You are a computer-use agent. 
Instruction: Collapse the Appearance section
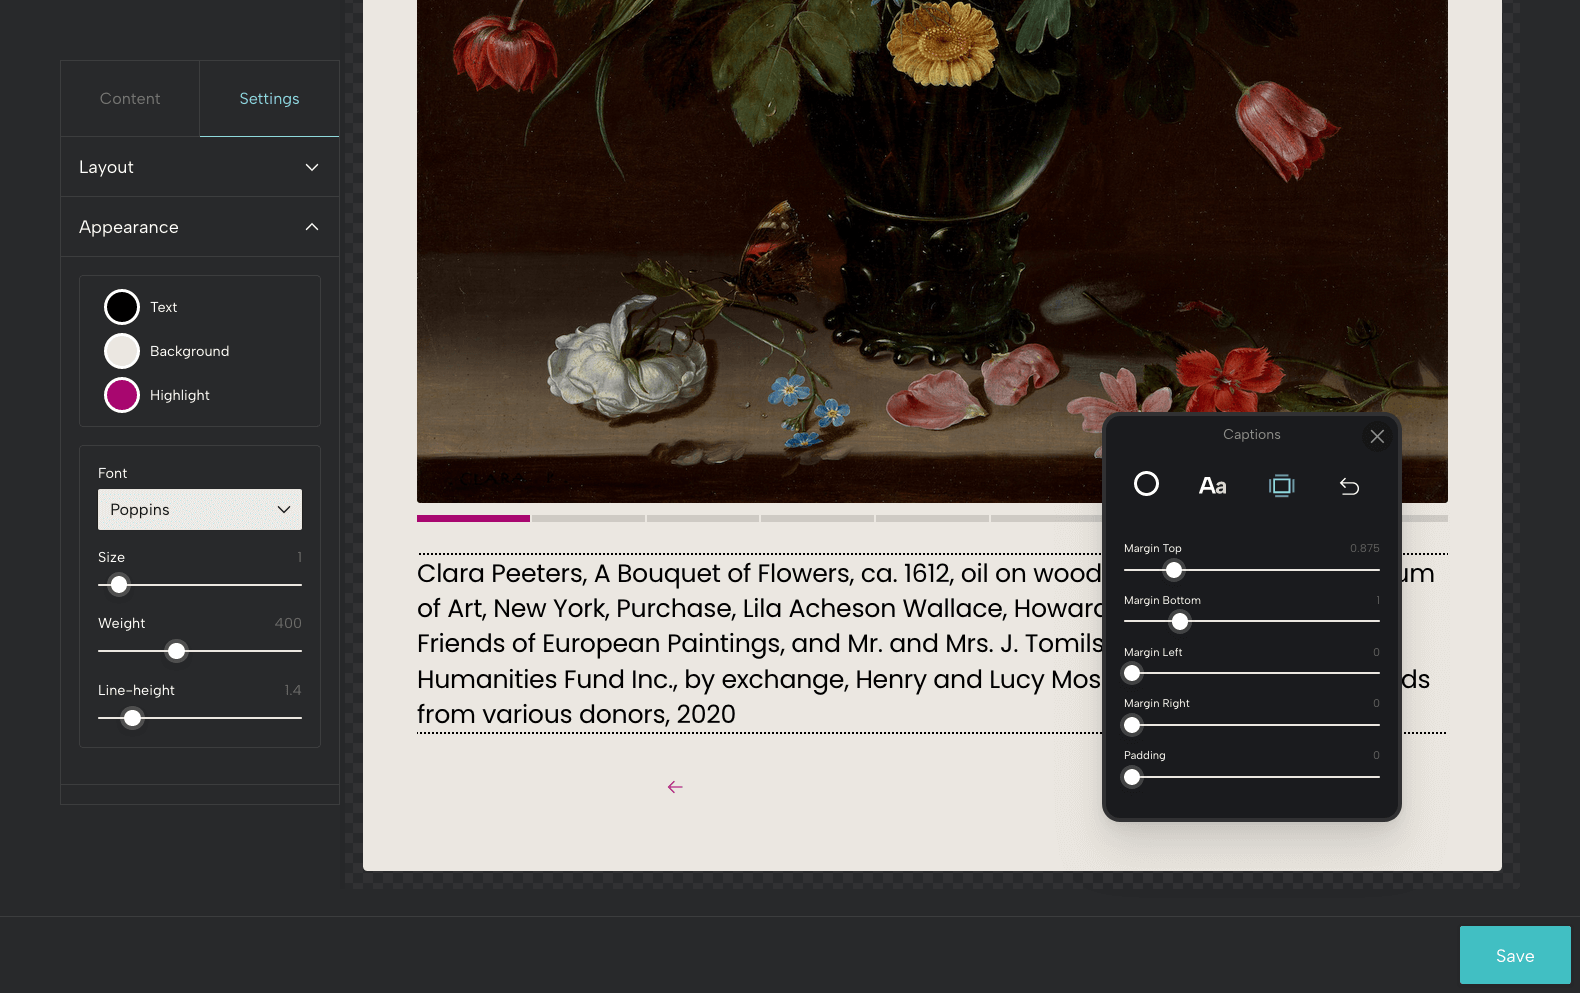tap(200, 227)
